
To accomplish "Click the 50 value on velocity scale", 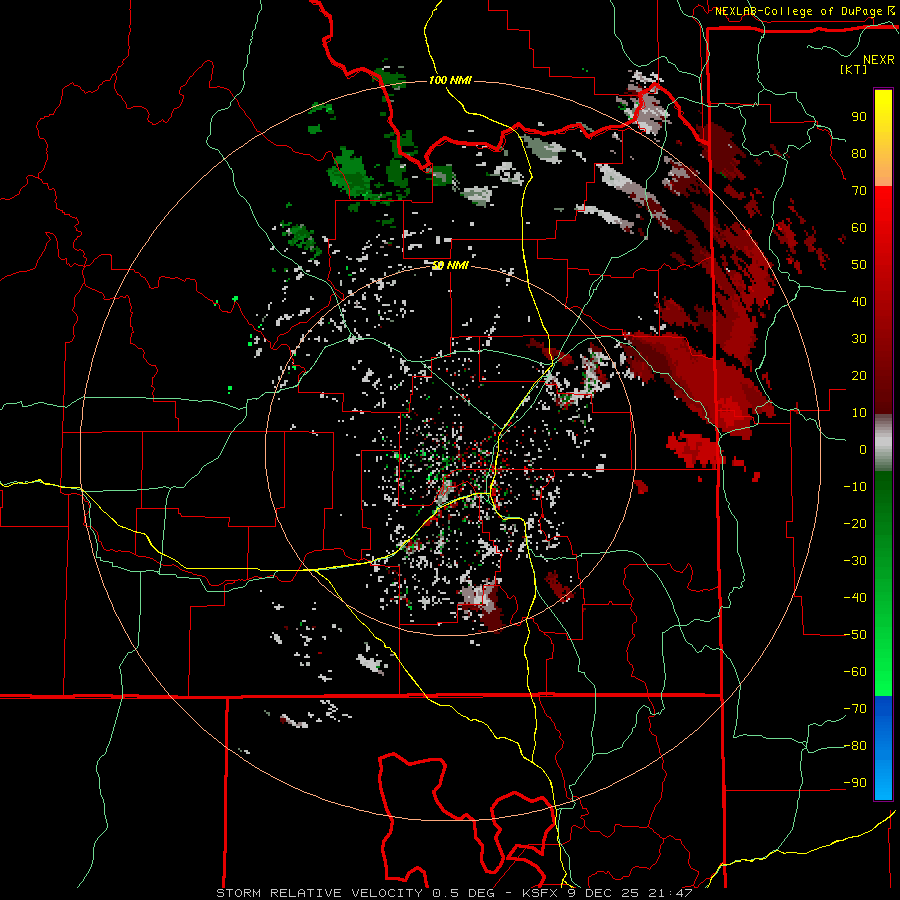I will (x=859, y=265).
